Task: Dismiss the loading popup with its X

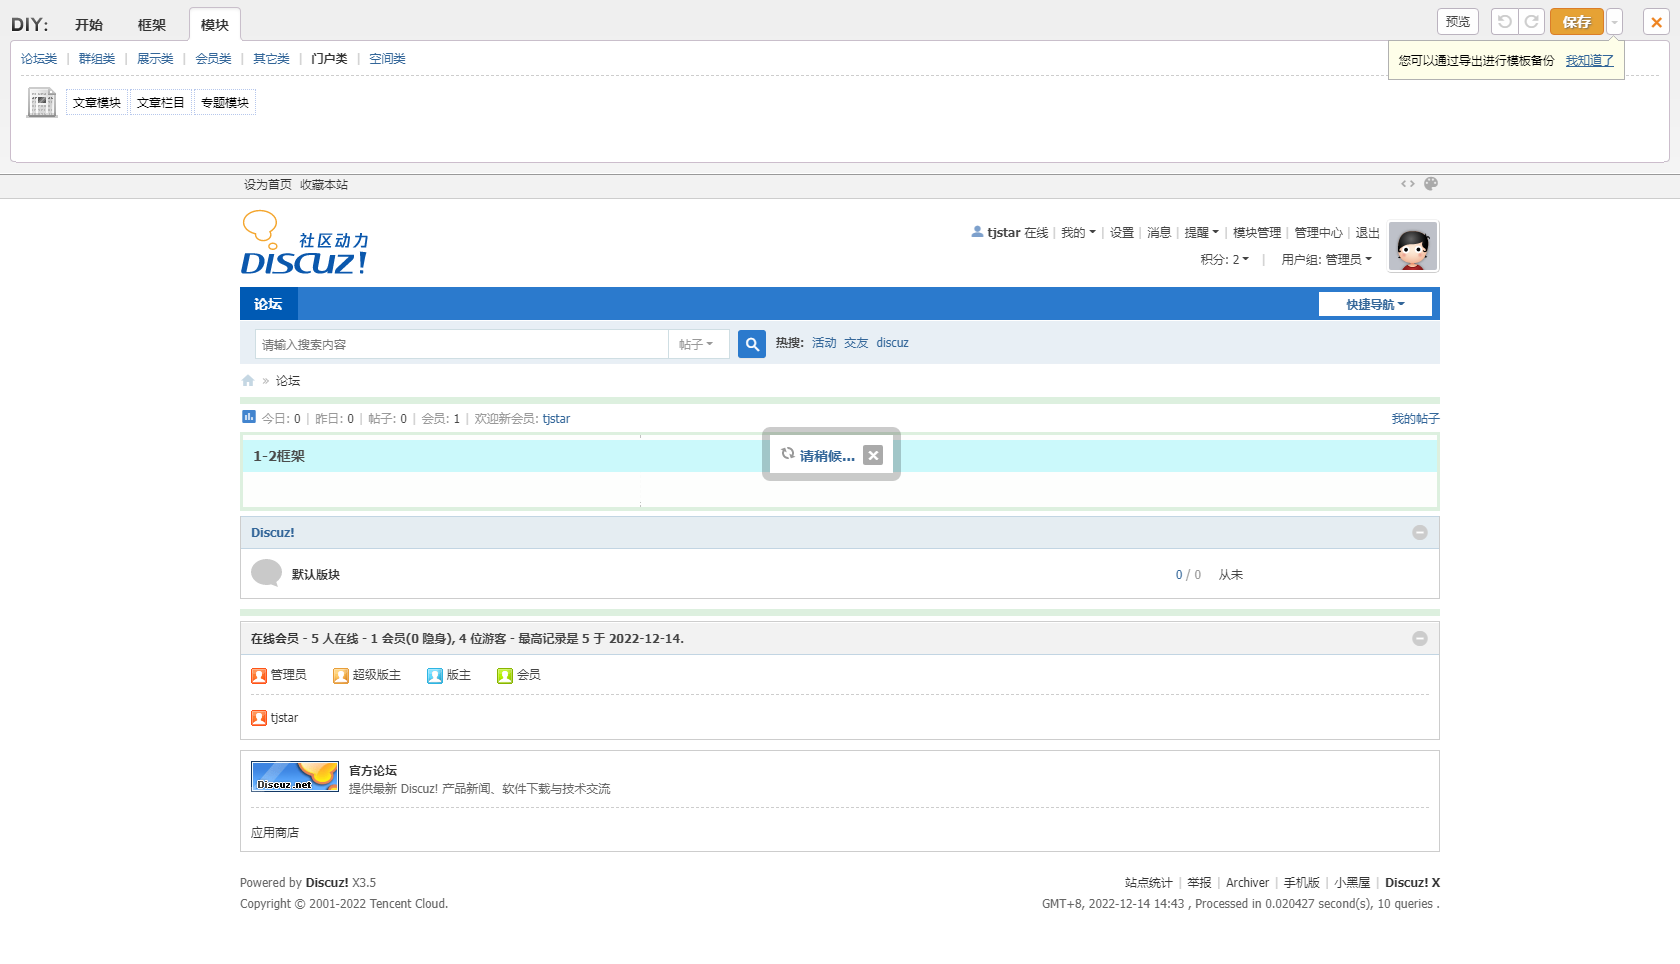Action: 873,456
